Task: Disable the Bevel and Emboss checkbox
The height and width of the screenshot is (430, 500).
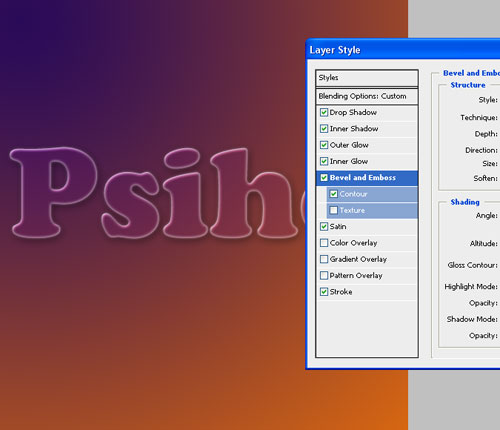Action: [324, 178]
